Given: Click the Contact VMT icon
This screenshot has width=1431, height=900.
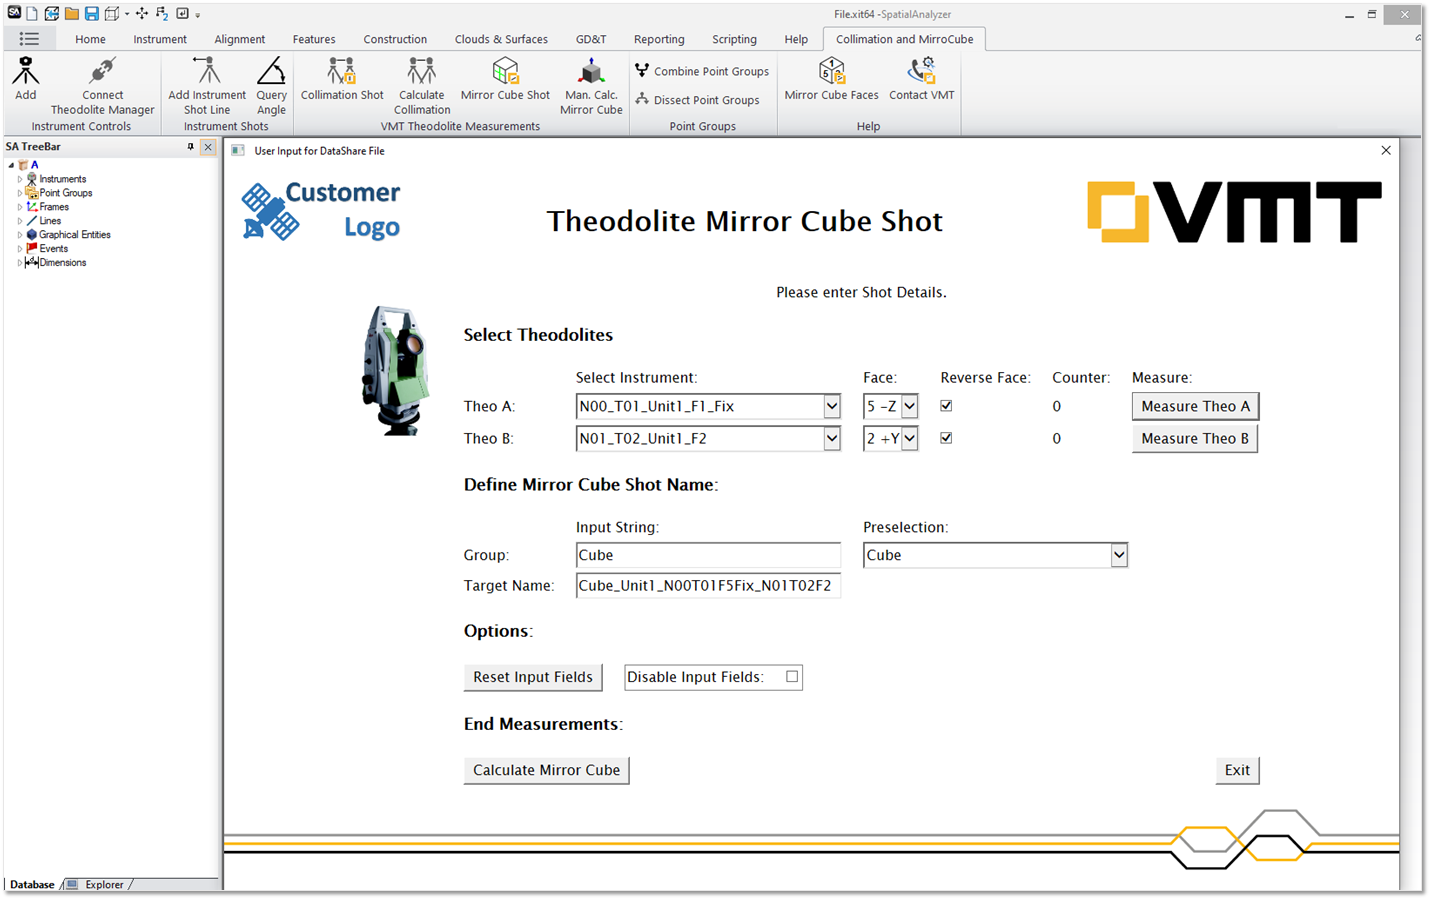Looking at the screenshot, I should pos(921,80).
